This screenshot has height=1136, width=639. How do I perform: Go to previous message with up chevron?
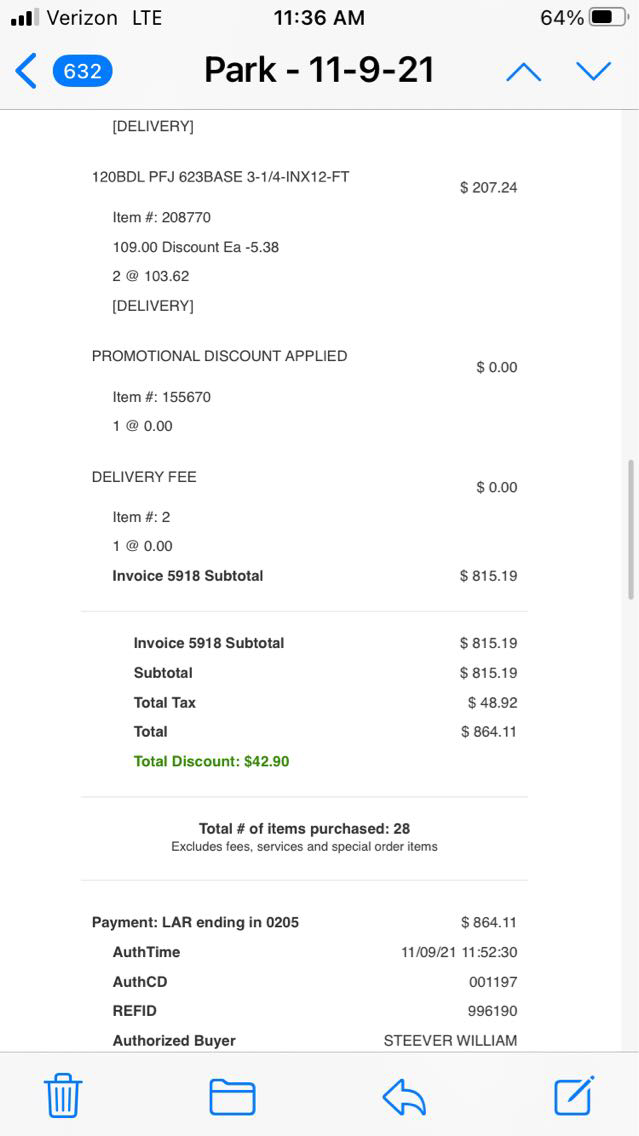pyautogui.click(x=523, y=72)
